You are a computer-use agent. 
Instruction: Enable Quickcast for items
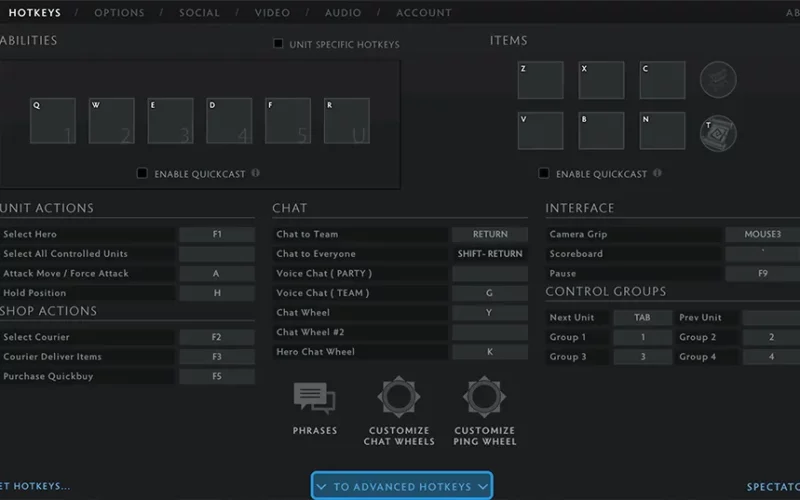tap(544, 173)
